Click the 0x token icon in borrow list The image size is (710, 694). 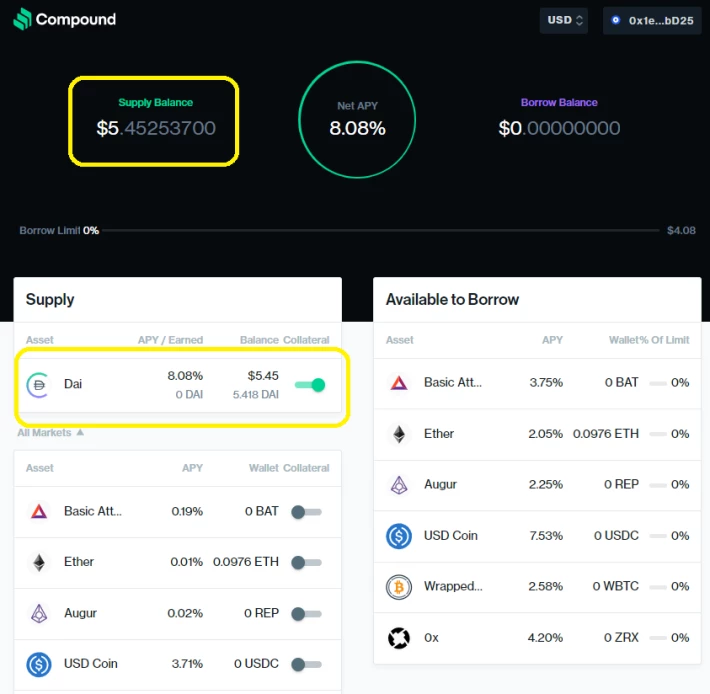399,638
